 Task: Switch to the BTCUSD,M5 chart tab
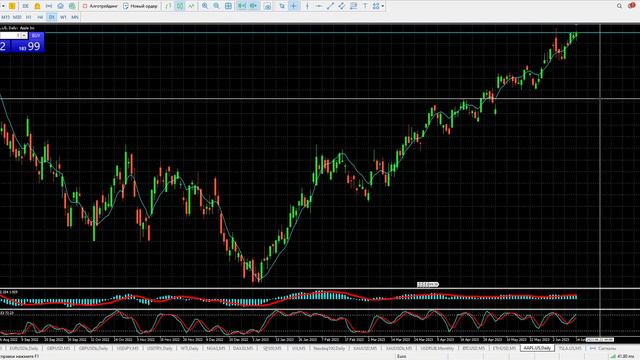tap(473, 348)
